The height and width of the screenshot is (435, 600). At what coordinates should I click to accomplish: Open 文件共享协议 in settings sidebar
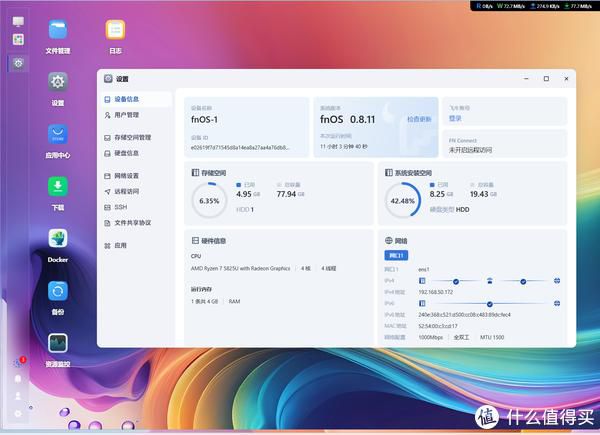tap(136, 223)
